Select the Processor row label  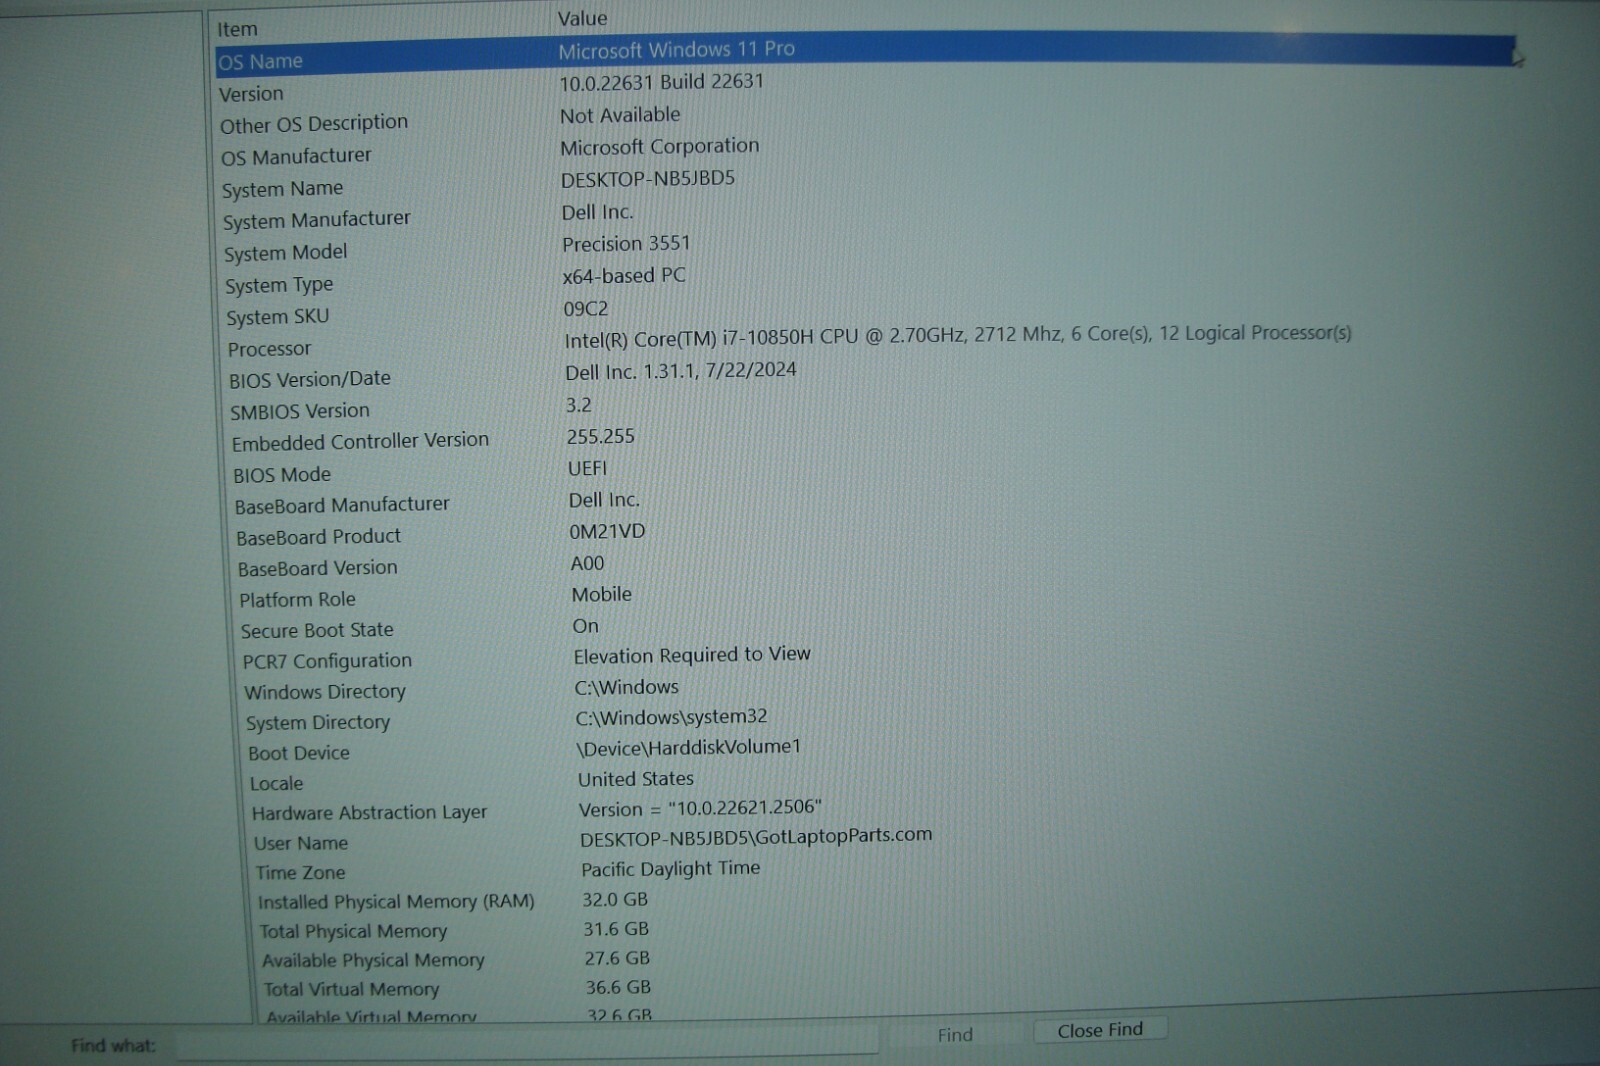[269, 348]
